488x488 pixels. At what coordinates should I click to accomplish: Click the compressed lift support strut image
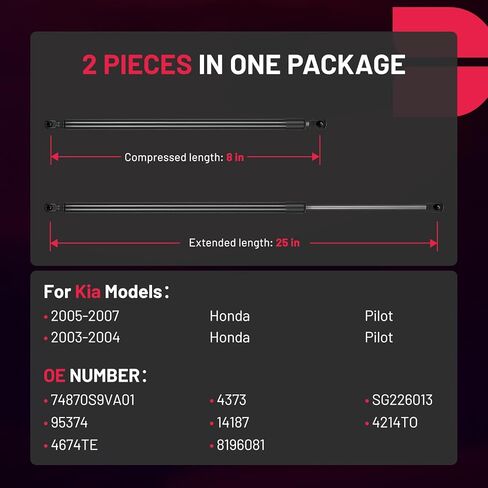185,124
